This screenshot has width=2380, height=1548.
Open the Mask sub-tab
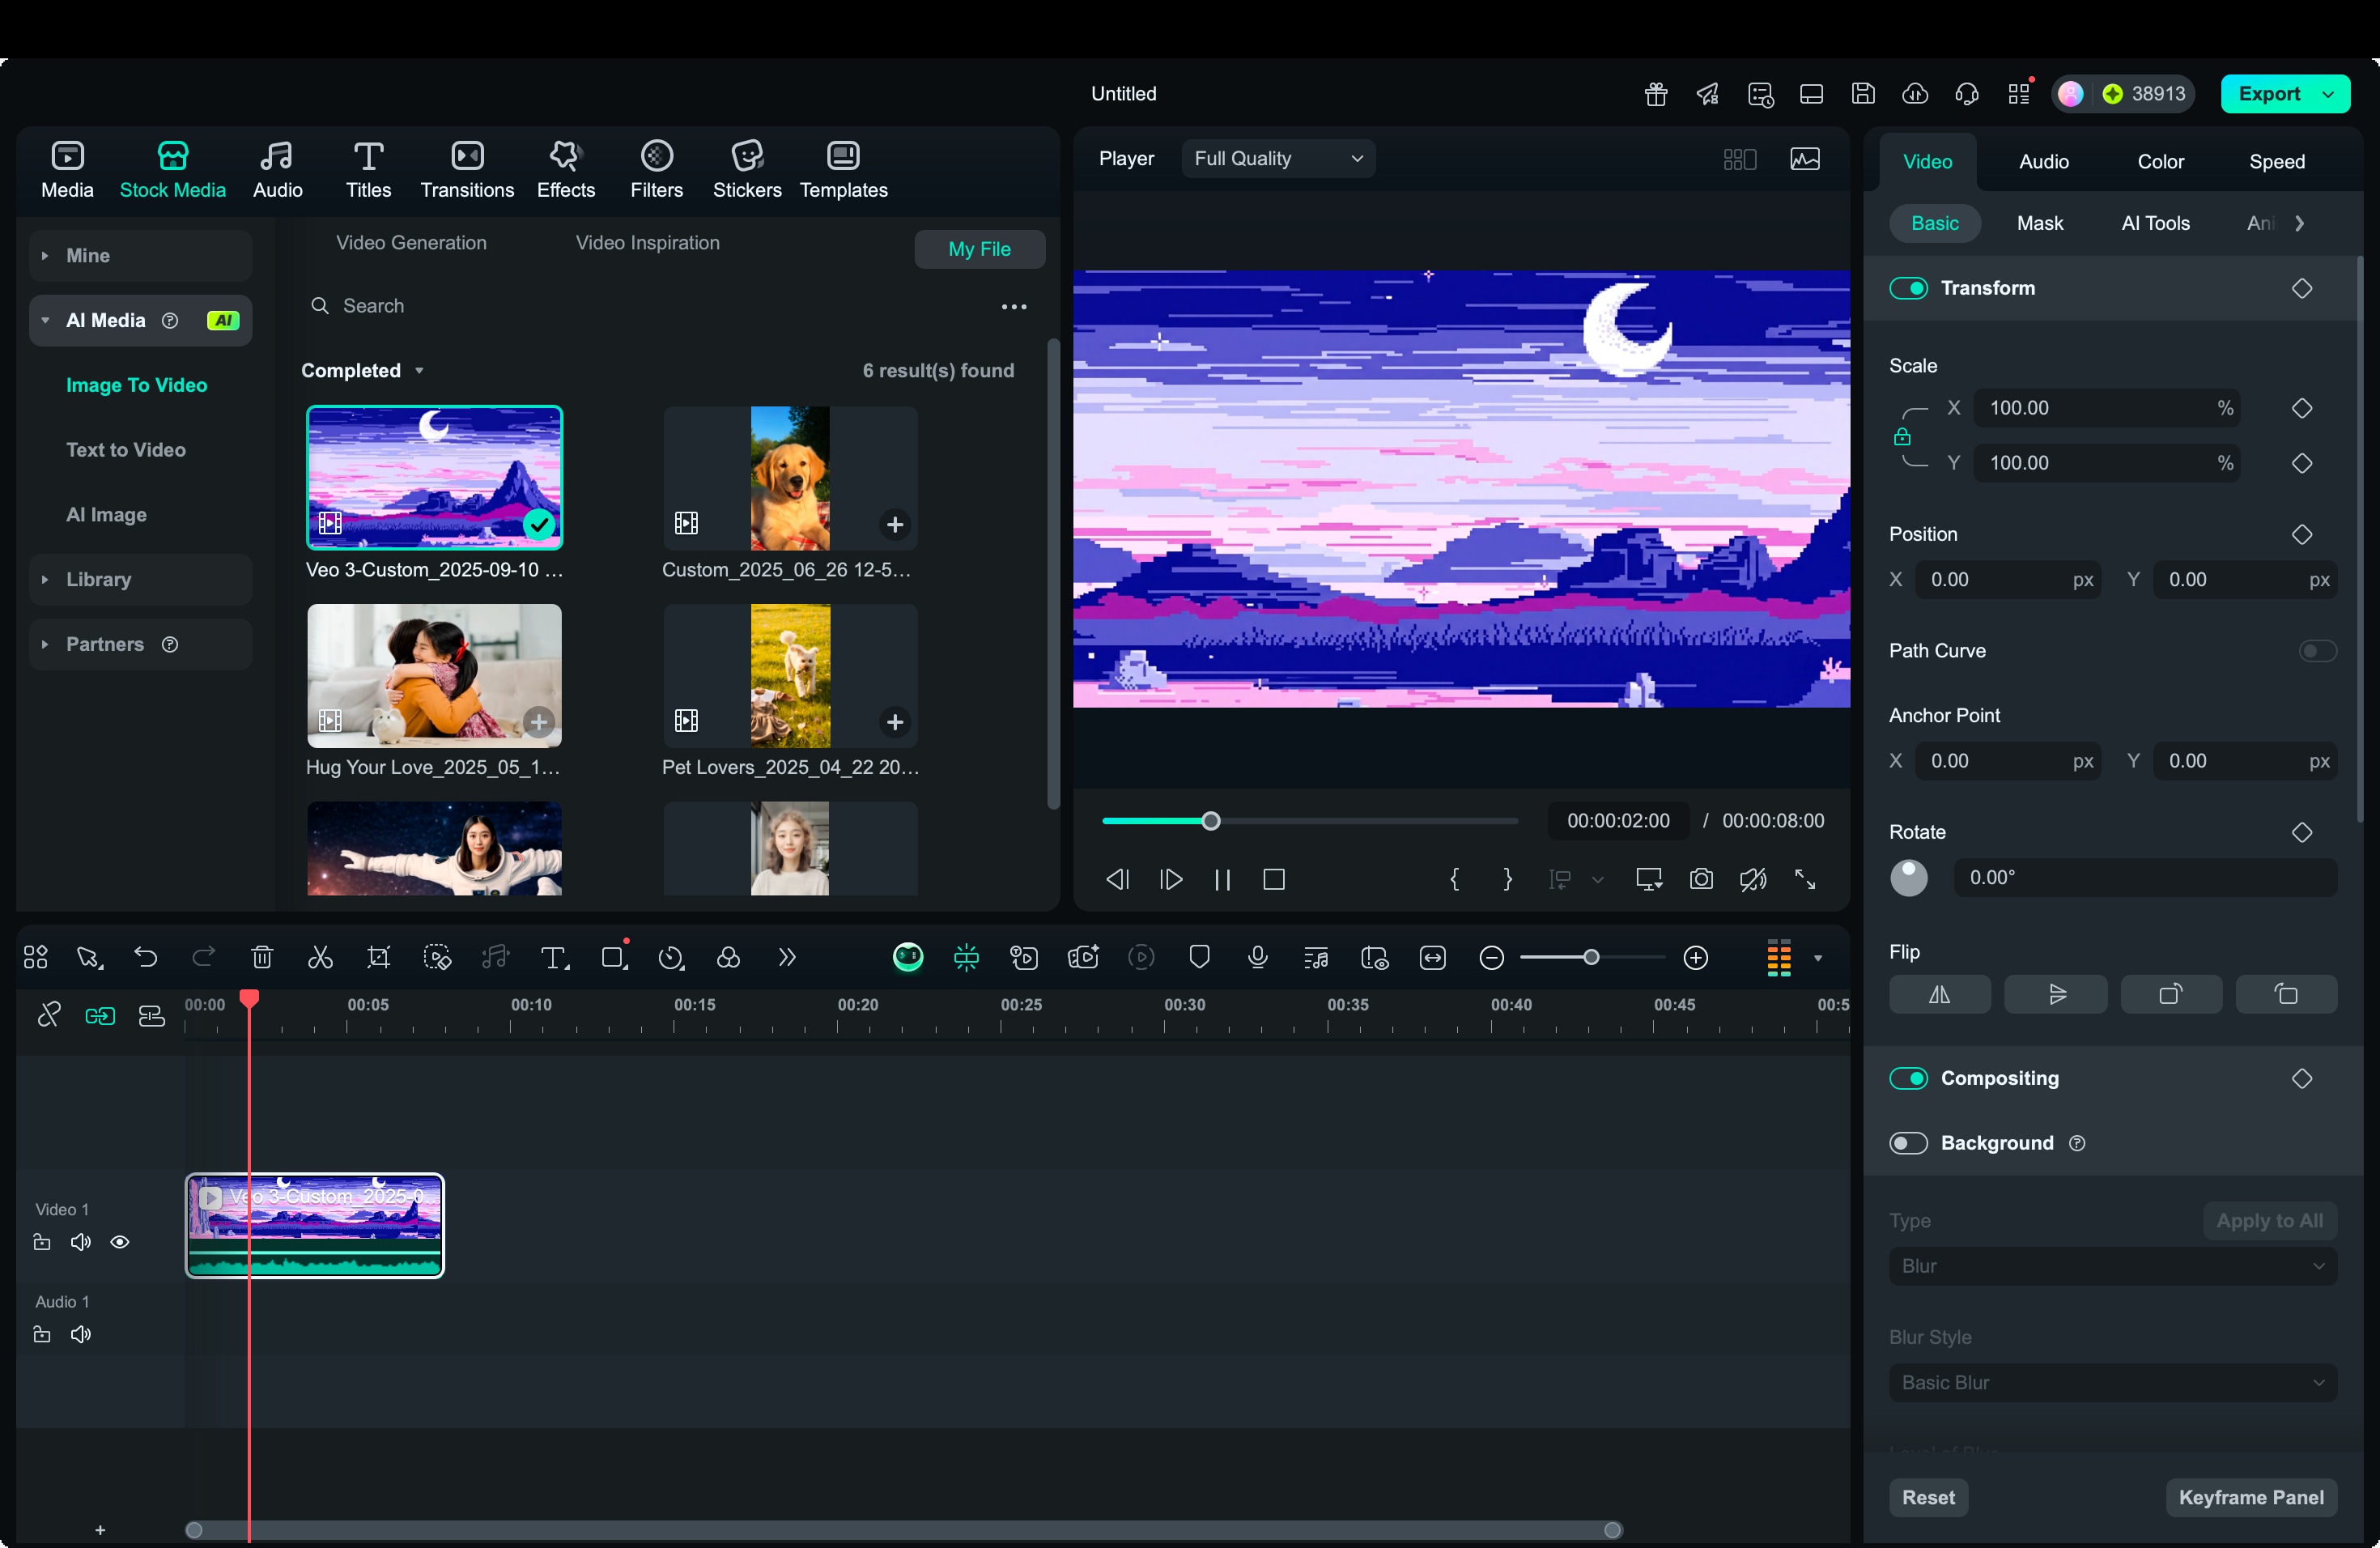coord(2040,224)
